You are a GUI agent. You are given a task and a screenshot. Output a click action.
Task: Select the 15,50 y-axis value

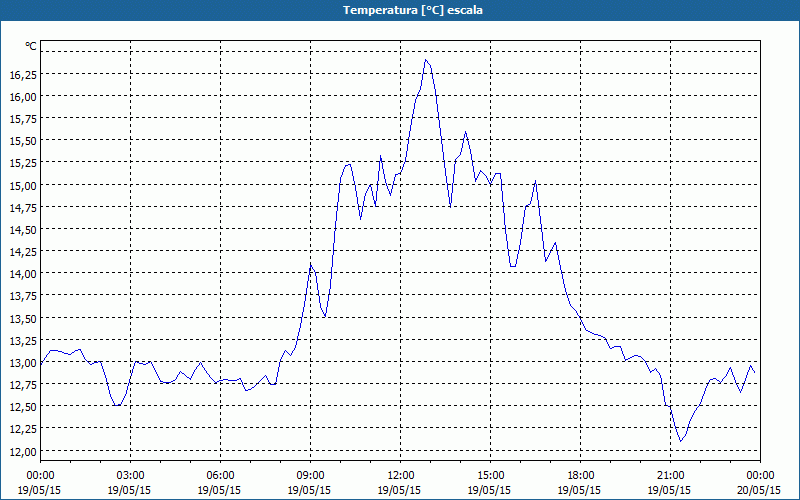pyautogui.click(x=23, y=141)
